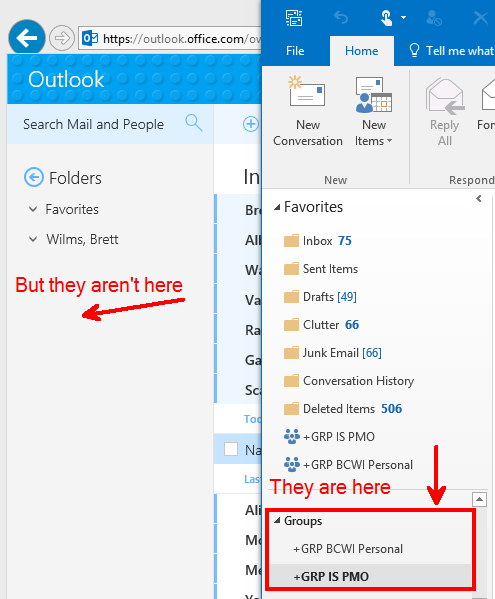The image size is (495, 599).
Task: Tick the checkbox beside the Na message
Action: click(231, 449)
